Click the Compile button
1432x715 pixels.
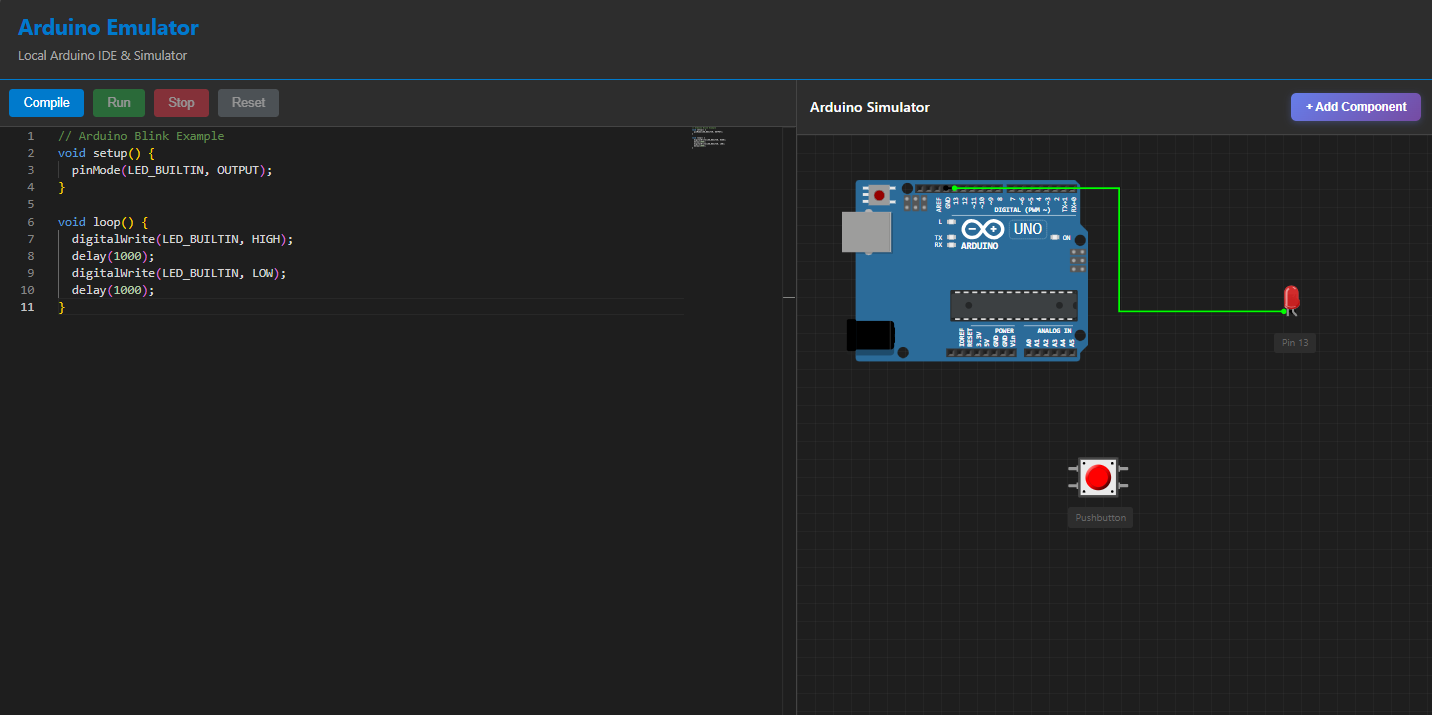[x=46, y=102]
